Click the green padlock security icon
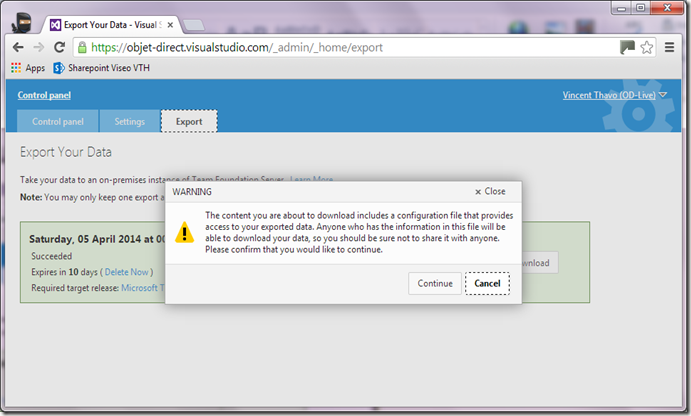Image resolution: width=691 pixels, height=416 pixels. point(82,48)
